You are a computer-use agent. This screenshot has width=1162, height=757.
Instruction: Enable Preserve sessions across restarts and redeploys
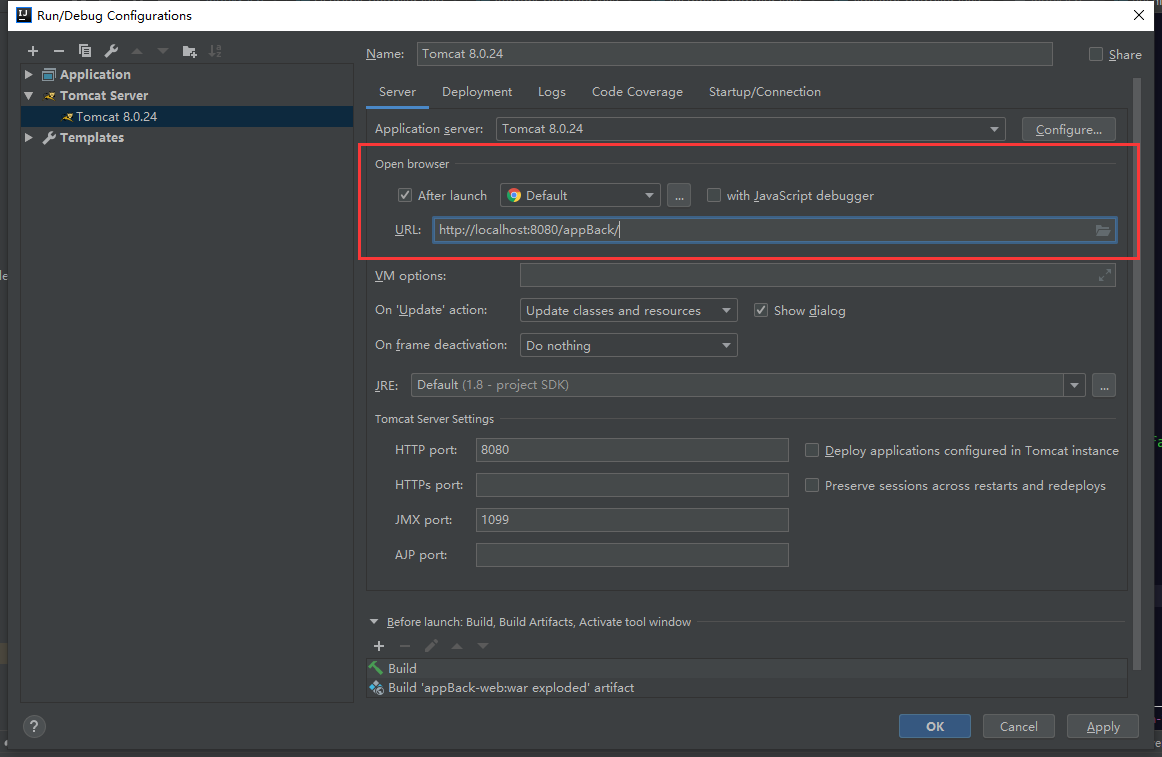click(x=812, y=485)
